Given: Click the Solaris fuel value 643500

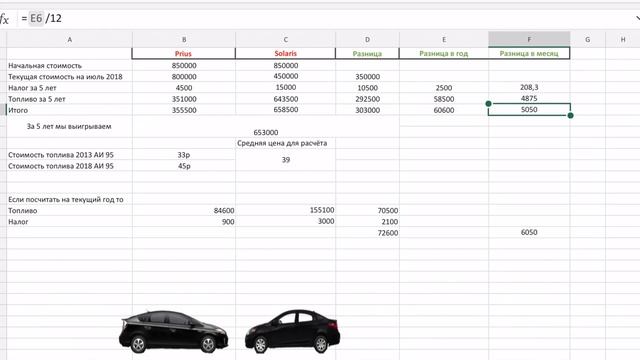Looking at the screenshot, I should pyautogui.click(x=285, y=99).
